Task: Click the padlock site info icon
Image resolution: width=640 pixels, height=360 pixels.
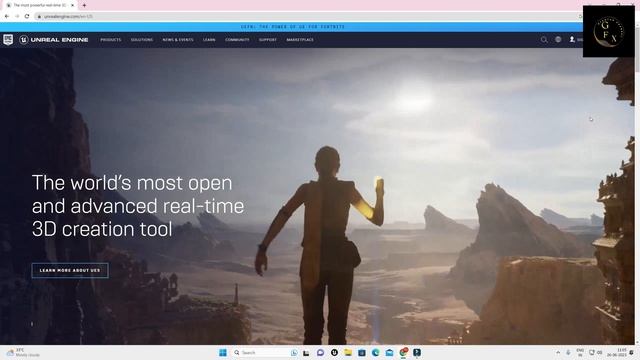Action: (39, 16)
